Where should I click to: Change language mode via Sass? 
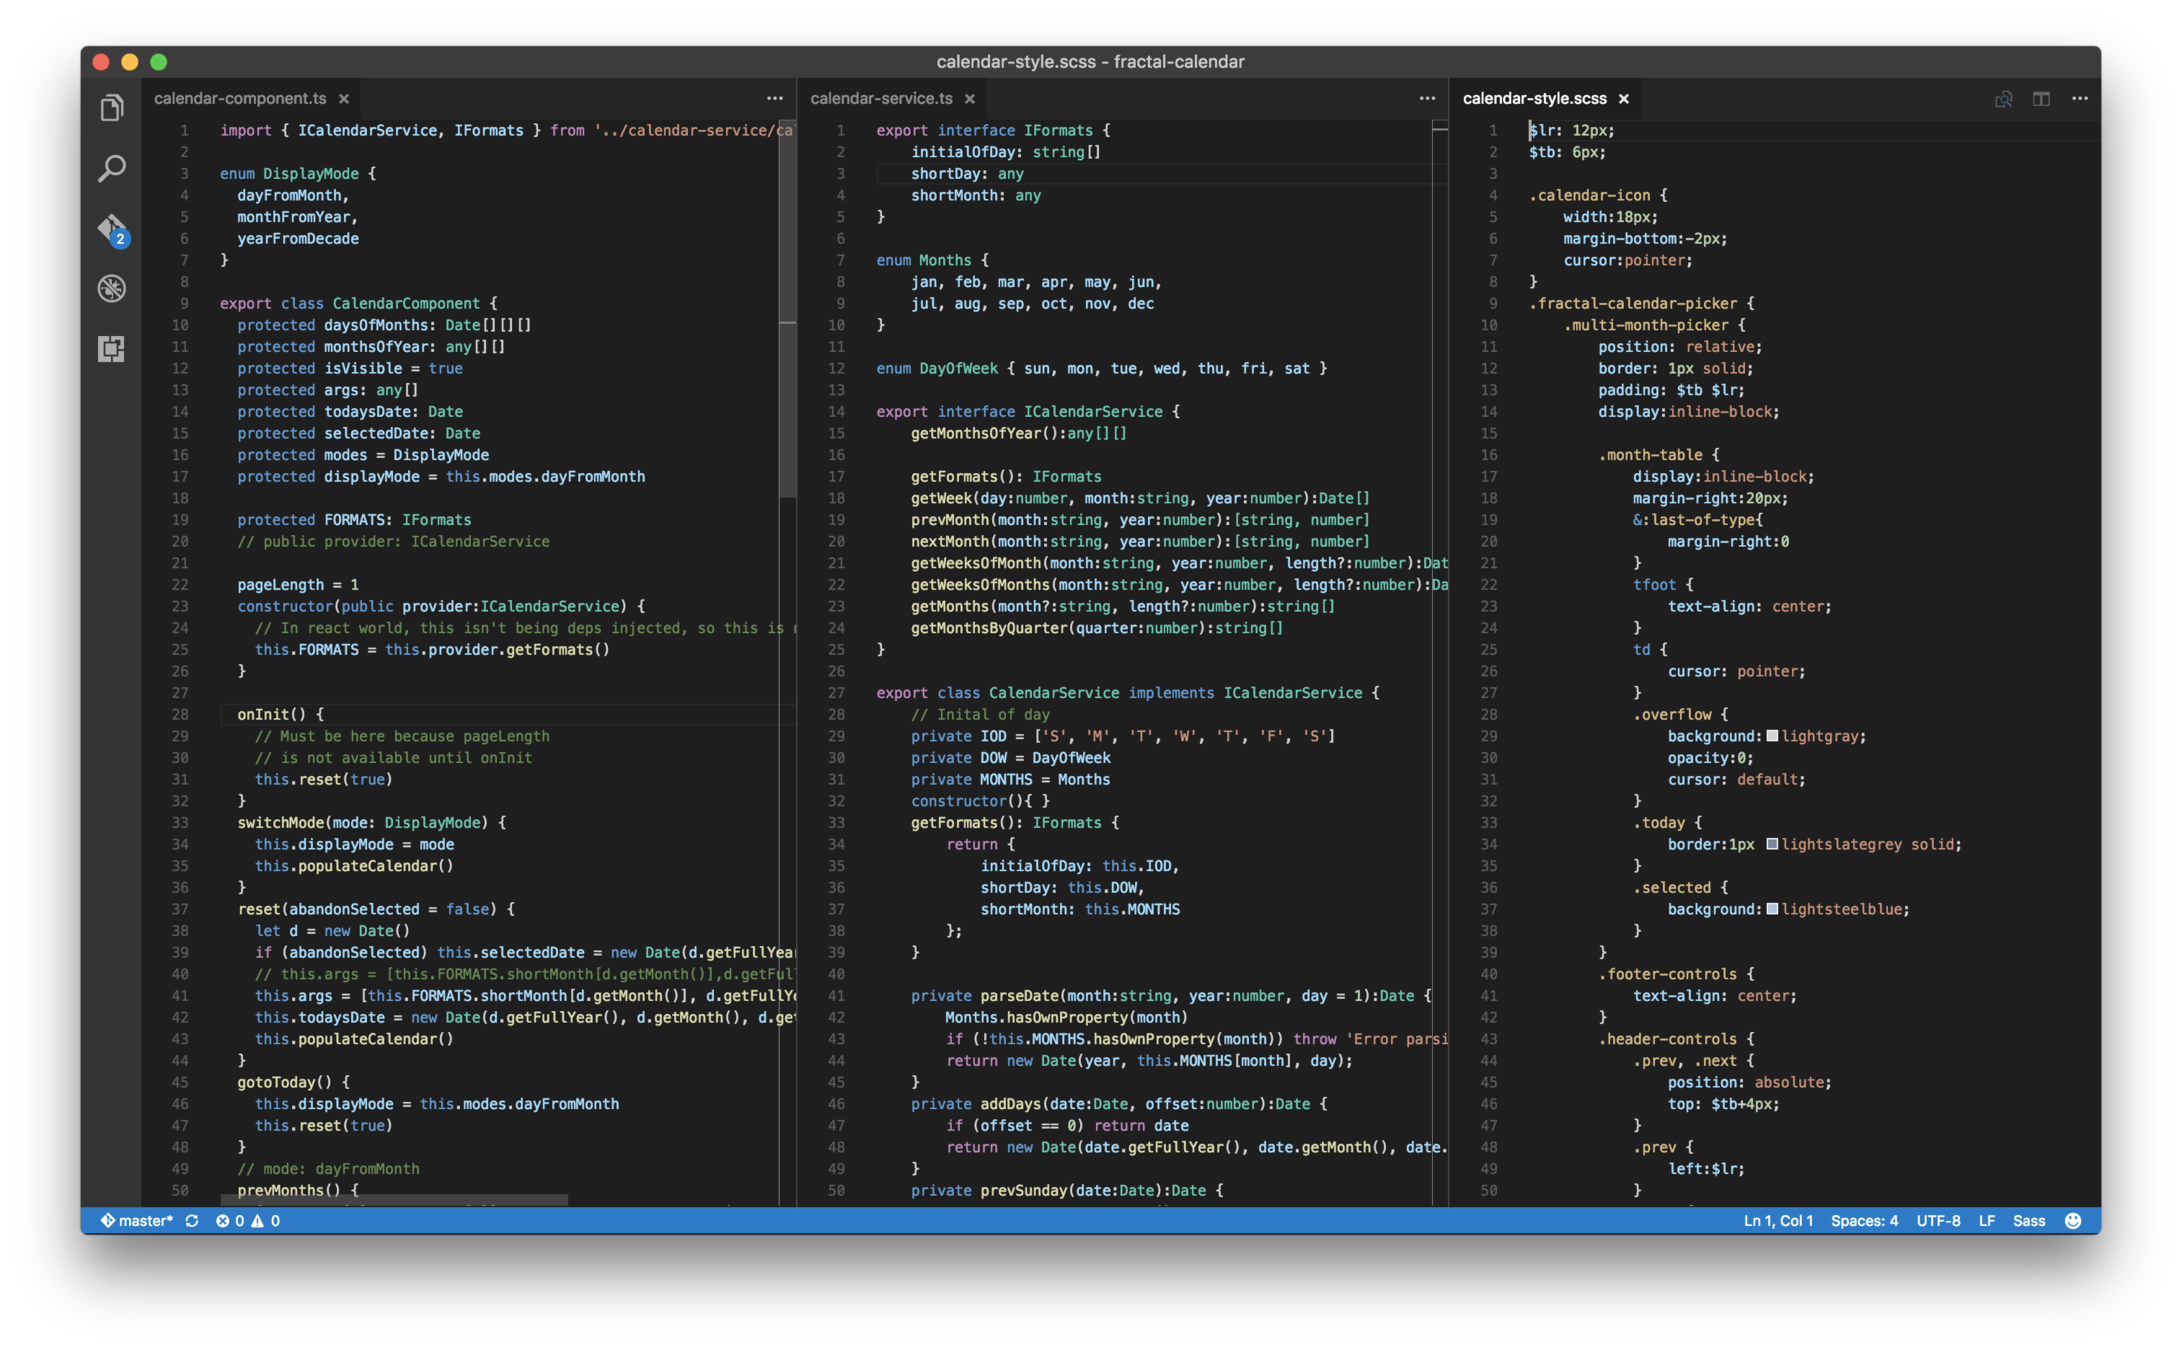tap(2029, 1221)
